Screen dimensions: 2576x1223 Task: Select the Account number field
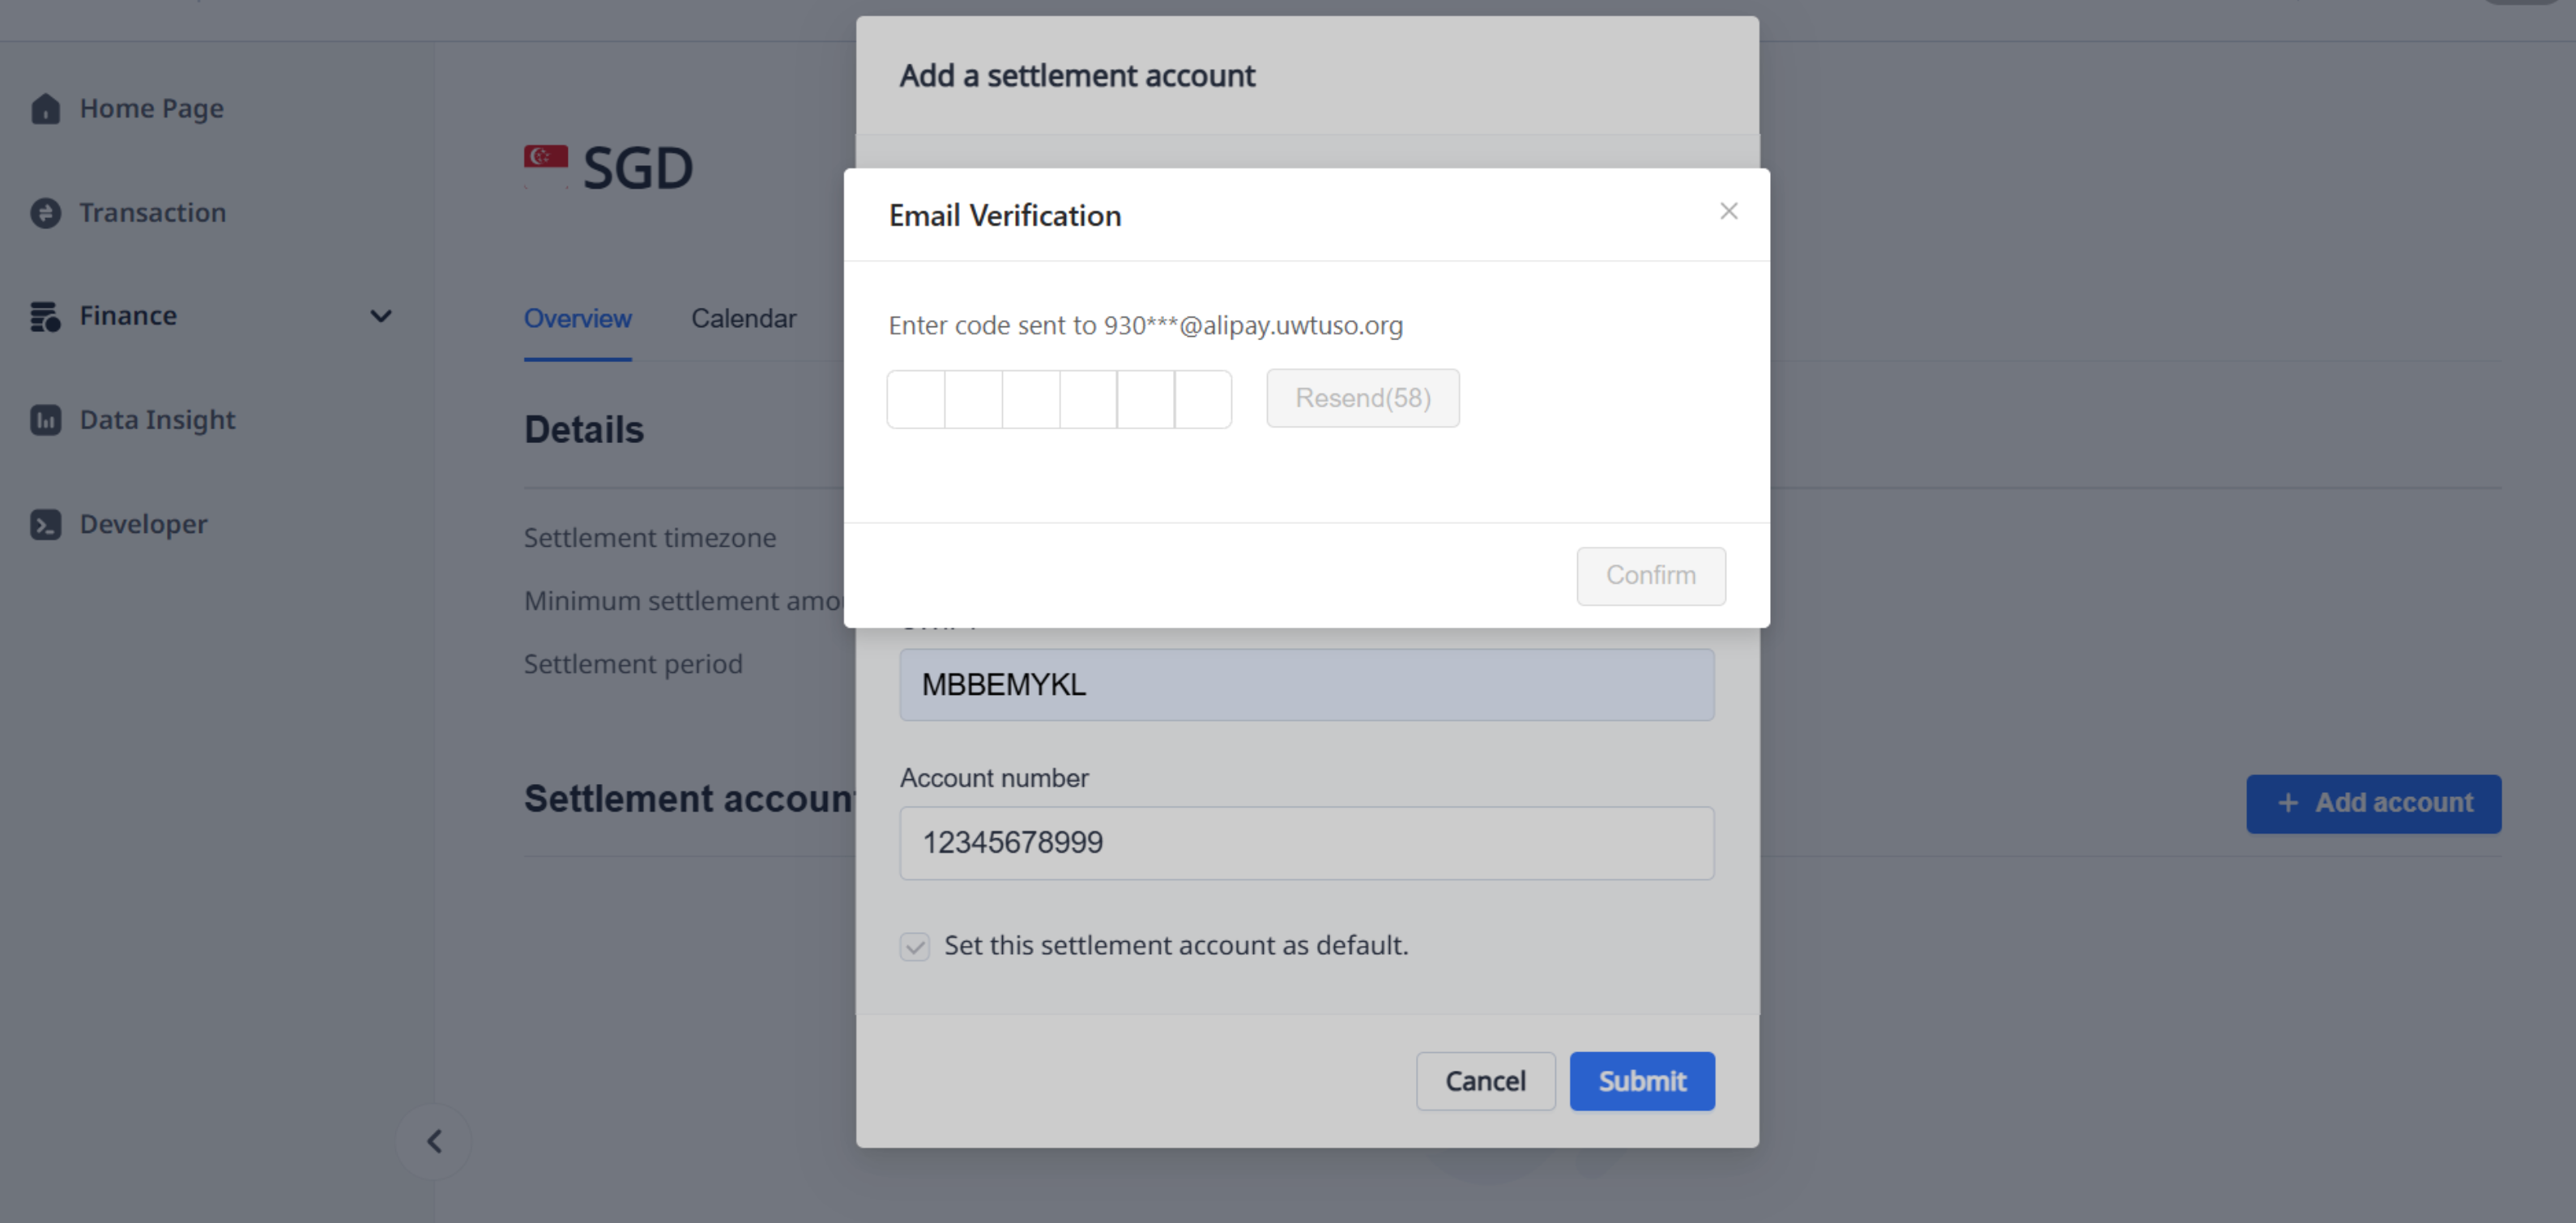click(x=1305, y=842)
